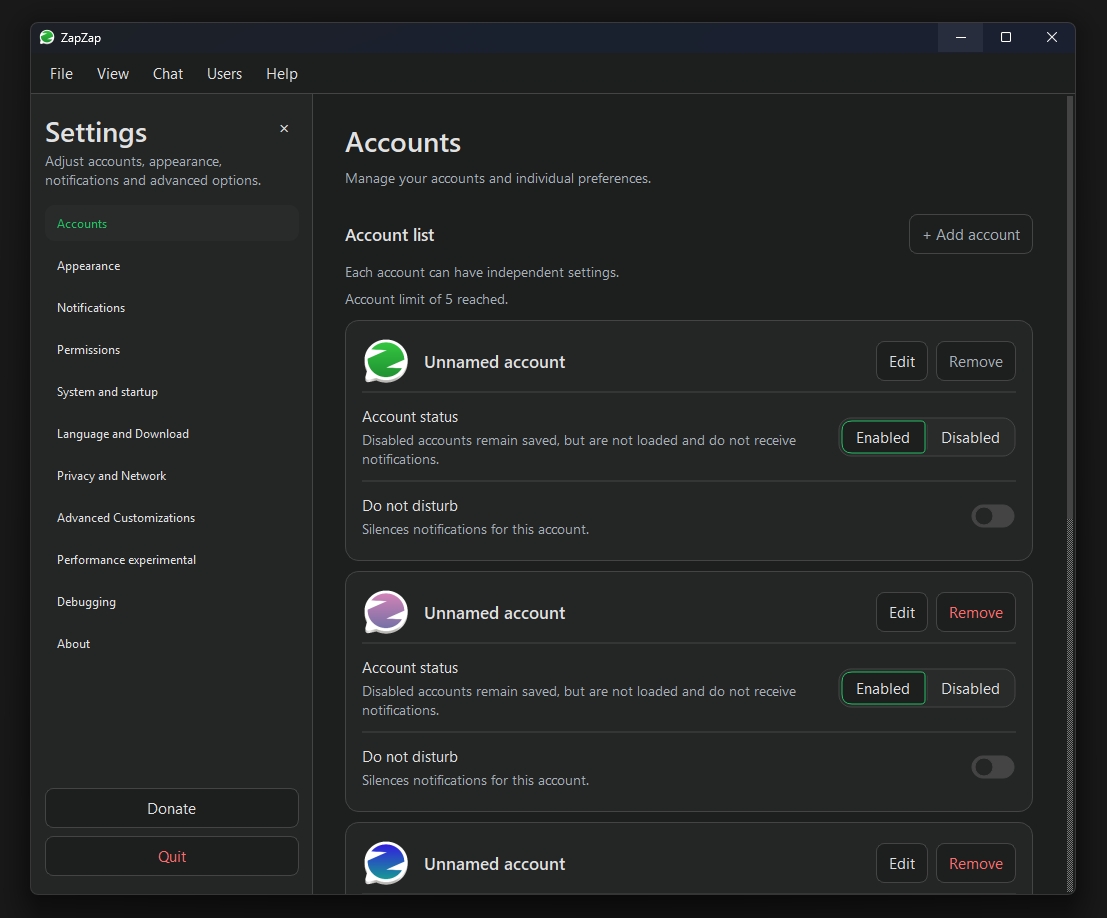Open the View menu
The height and width of the screenshot is (918, 1107).
tap(113, 73)
